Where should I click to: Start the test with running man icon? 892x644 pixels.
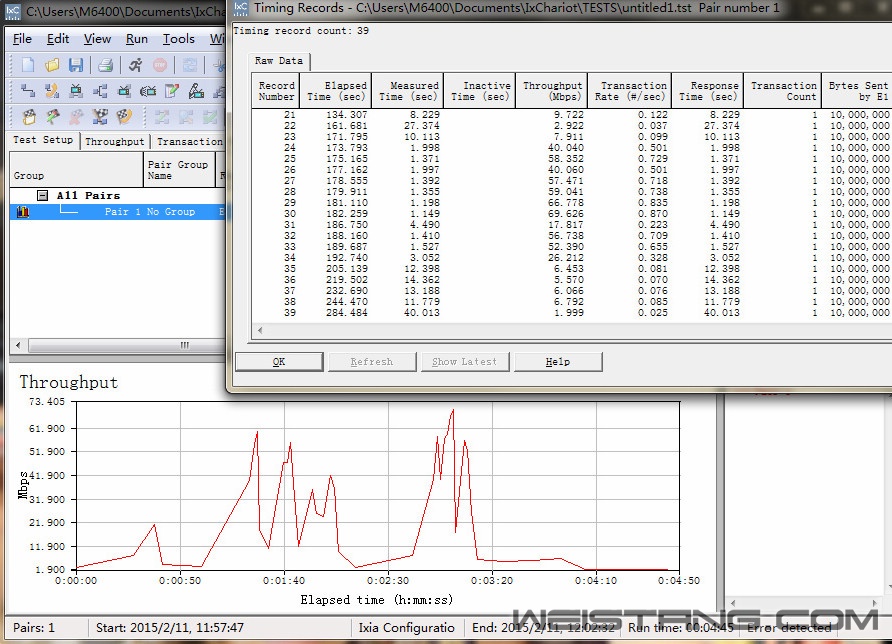[x=135, y=65]
